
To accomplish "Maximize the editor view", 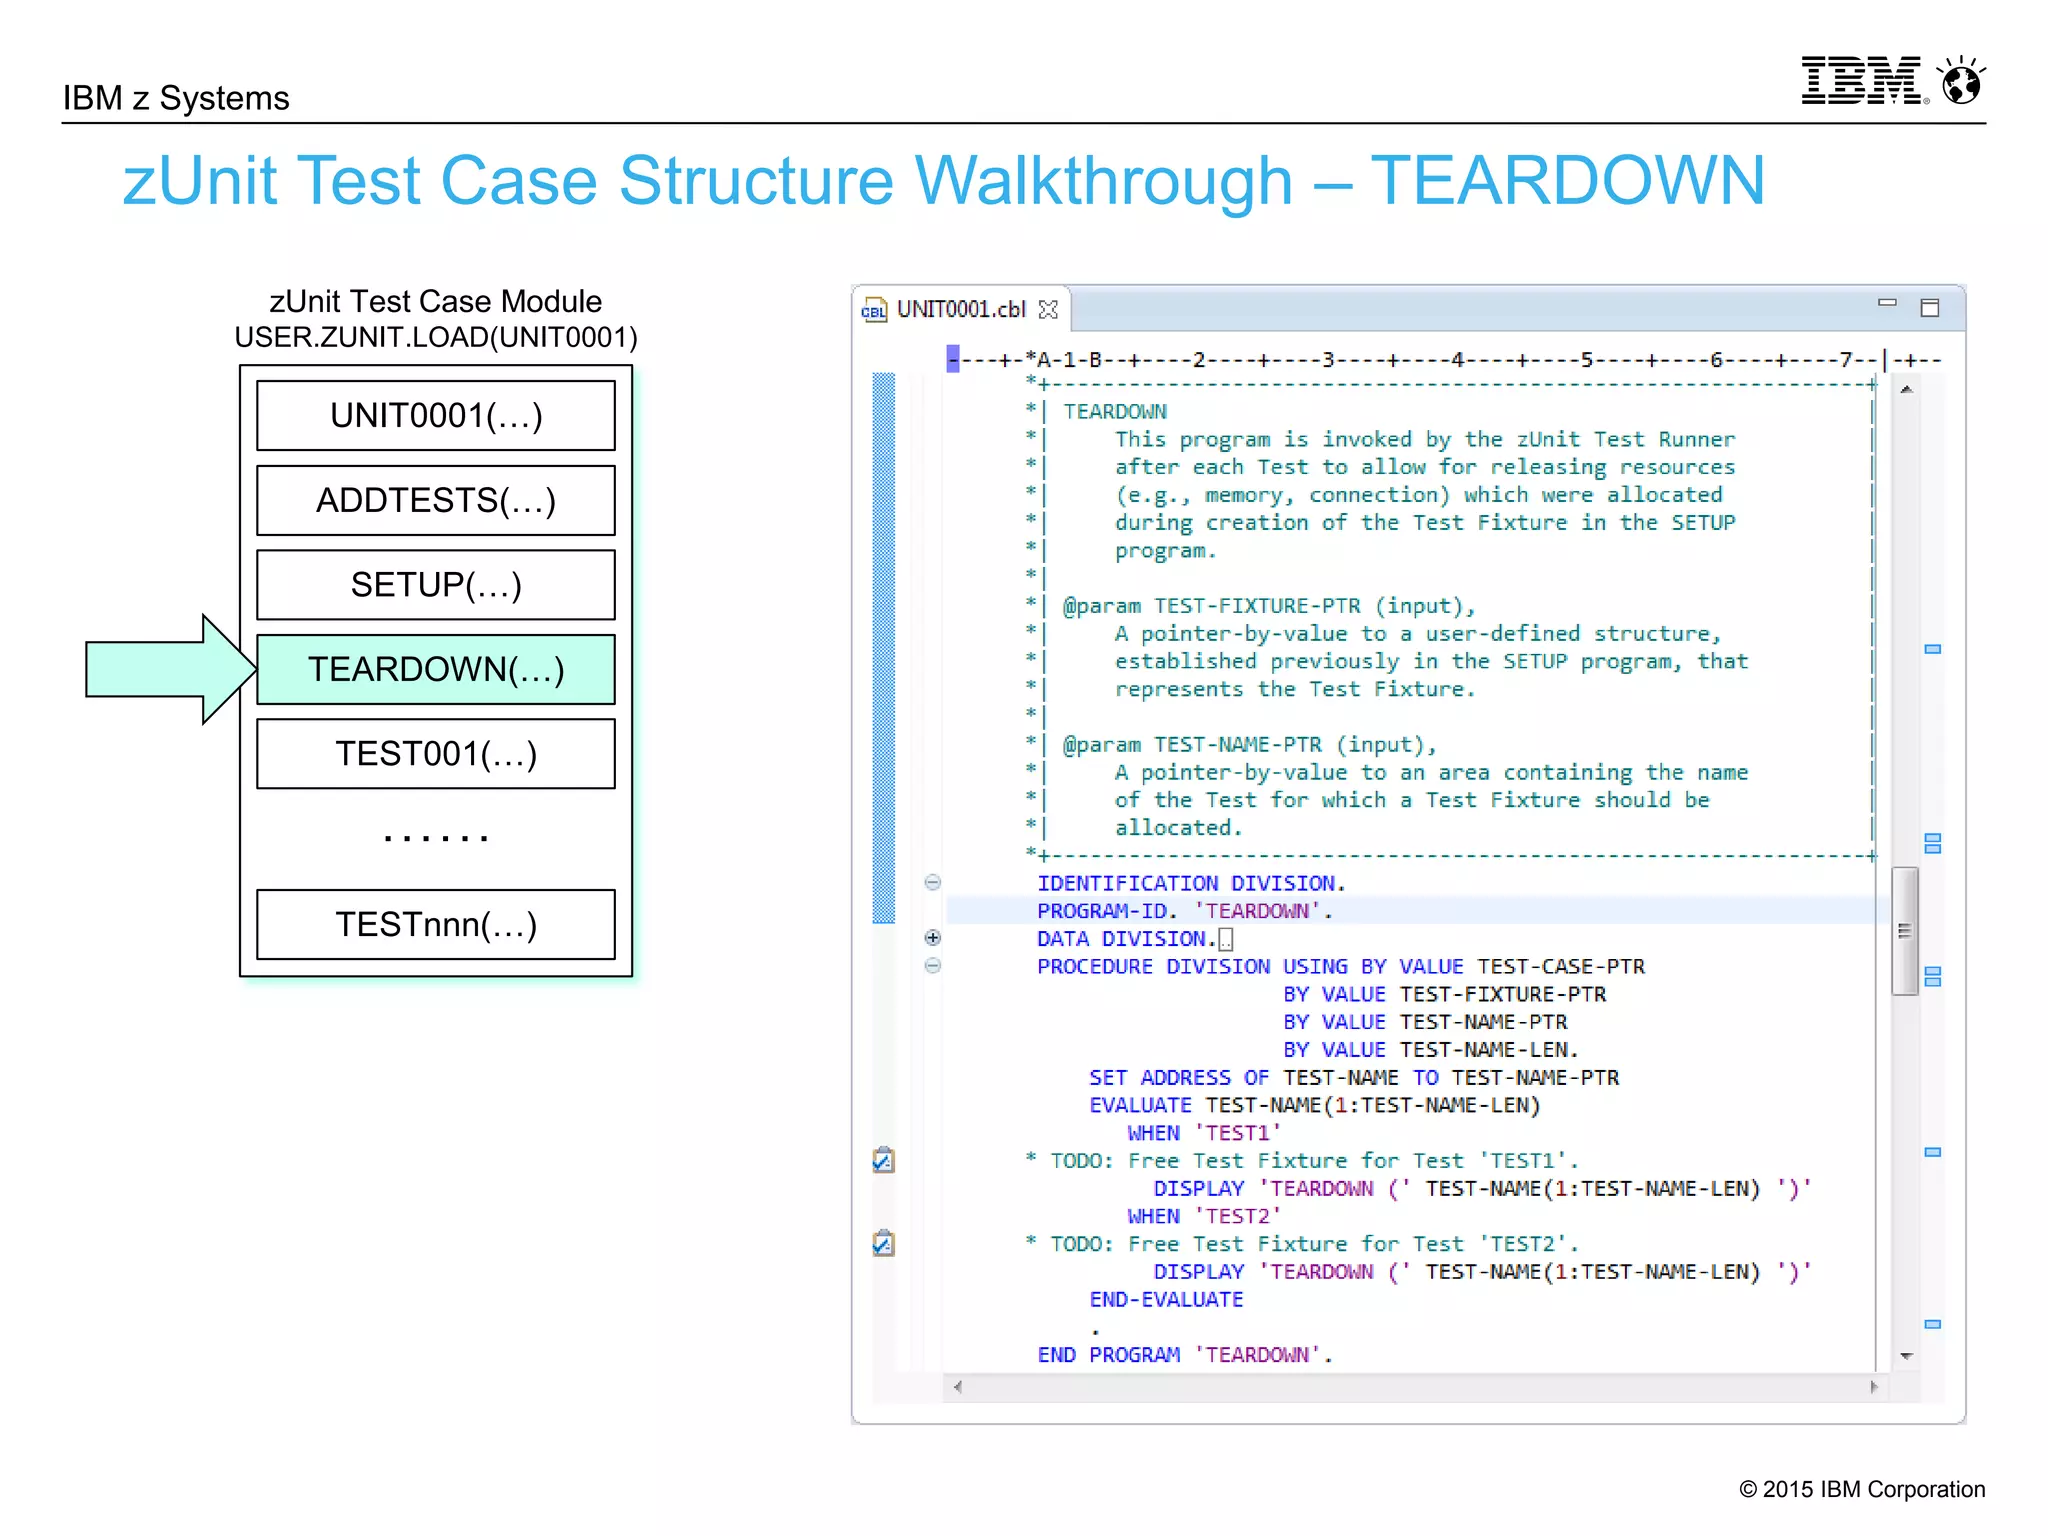I will click(x=1930, y=308).
